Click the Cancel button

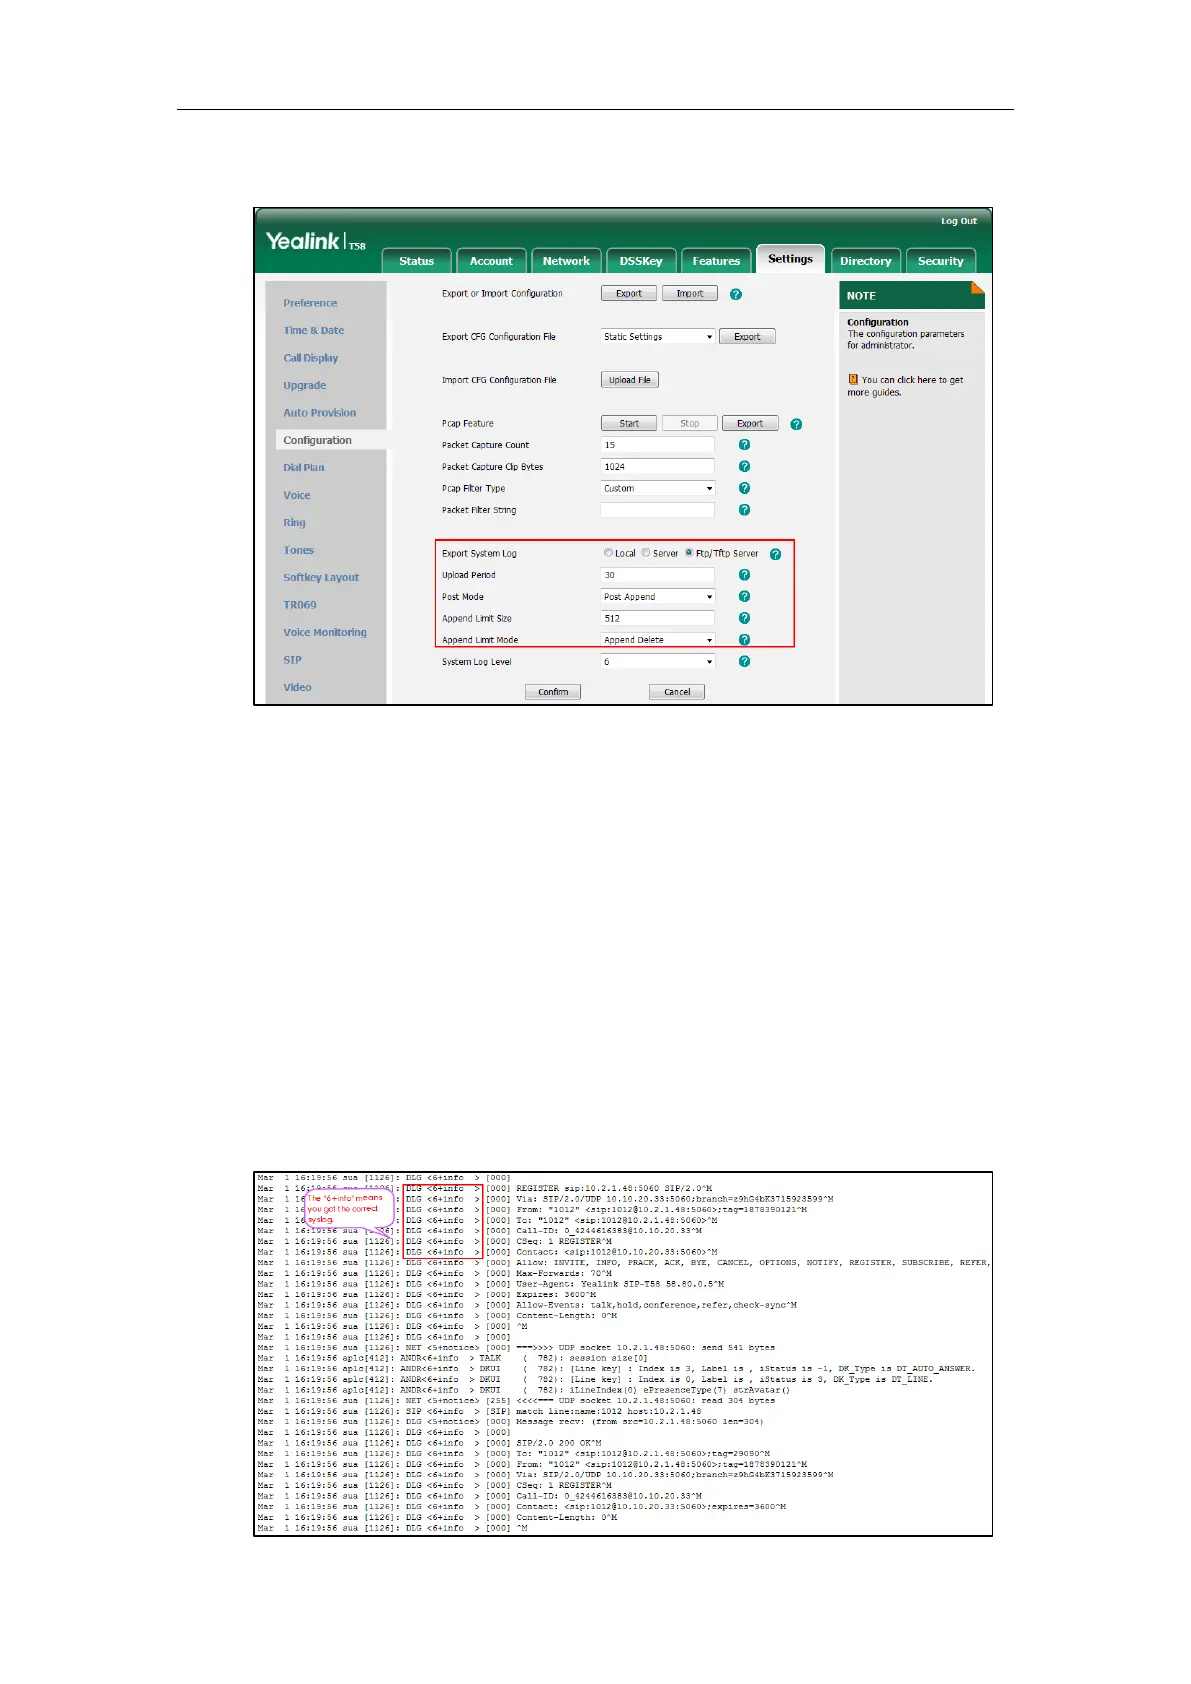(677, 692)
